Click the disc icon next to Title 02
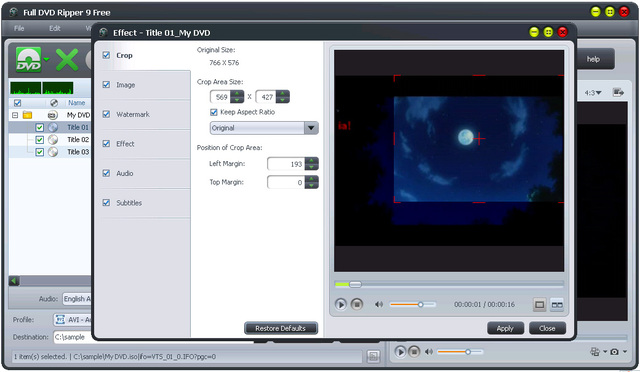Image resolution: width=640 pixels, height=372 pixels. click(x=53, y=140)
